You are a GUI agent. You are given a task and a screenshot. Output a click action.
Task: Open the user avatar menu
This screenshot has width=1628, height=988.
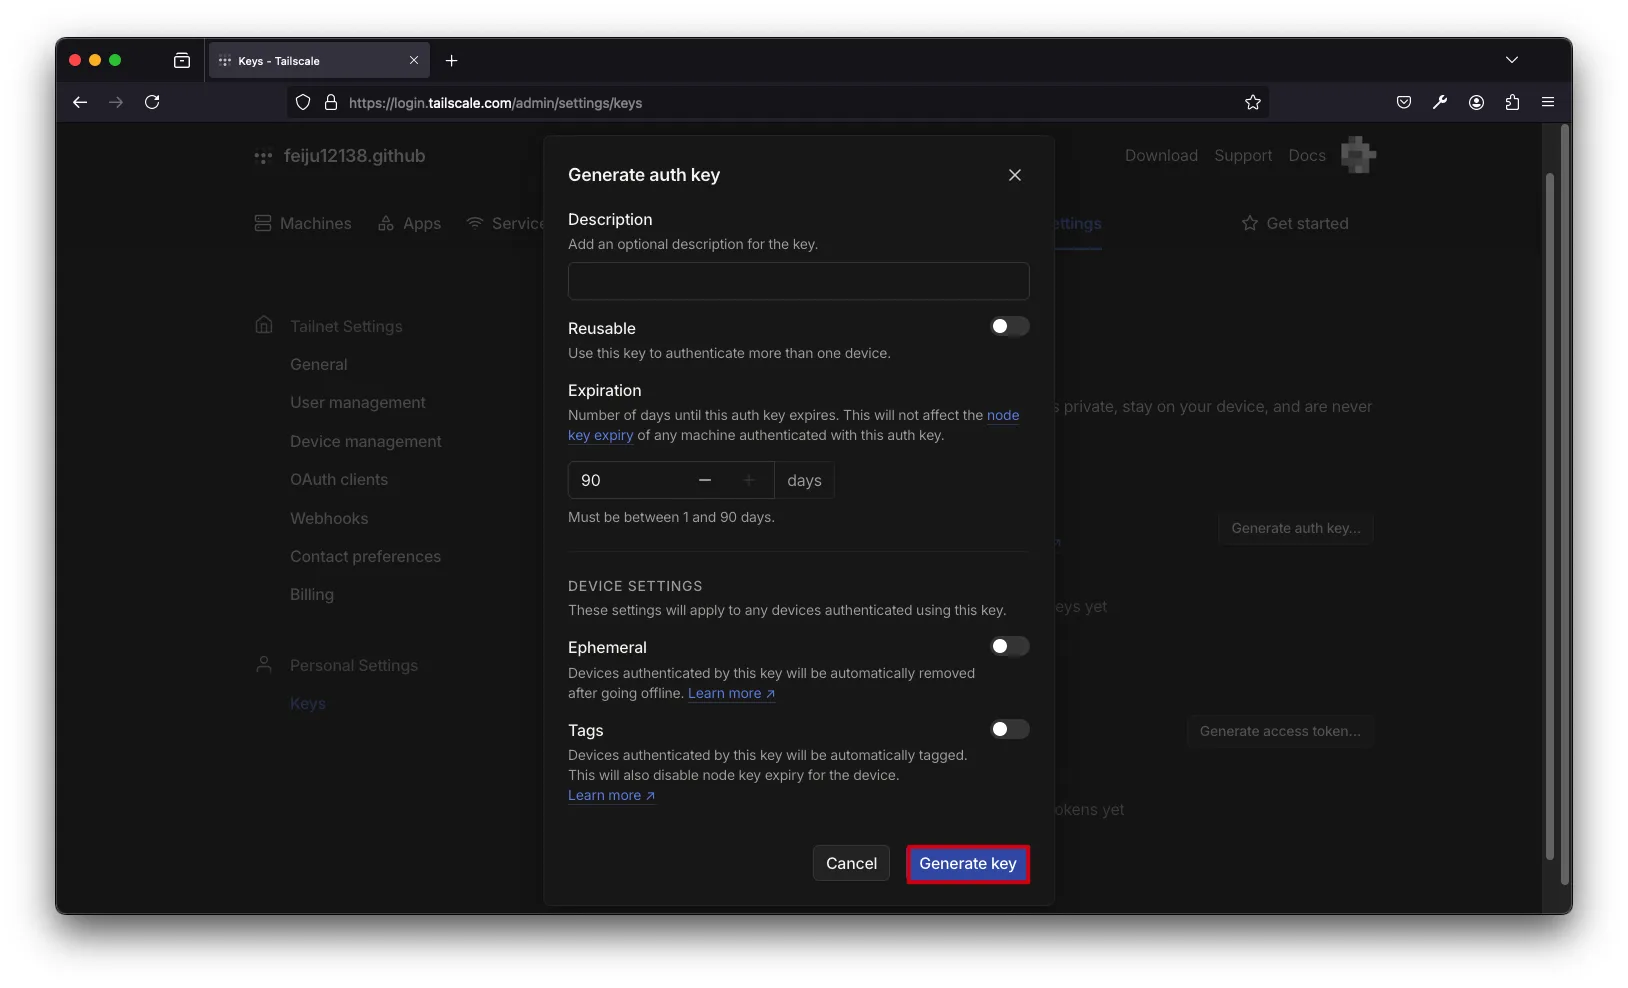[1358, 155]
